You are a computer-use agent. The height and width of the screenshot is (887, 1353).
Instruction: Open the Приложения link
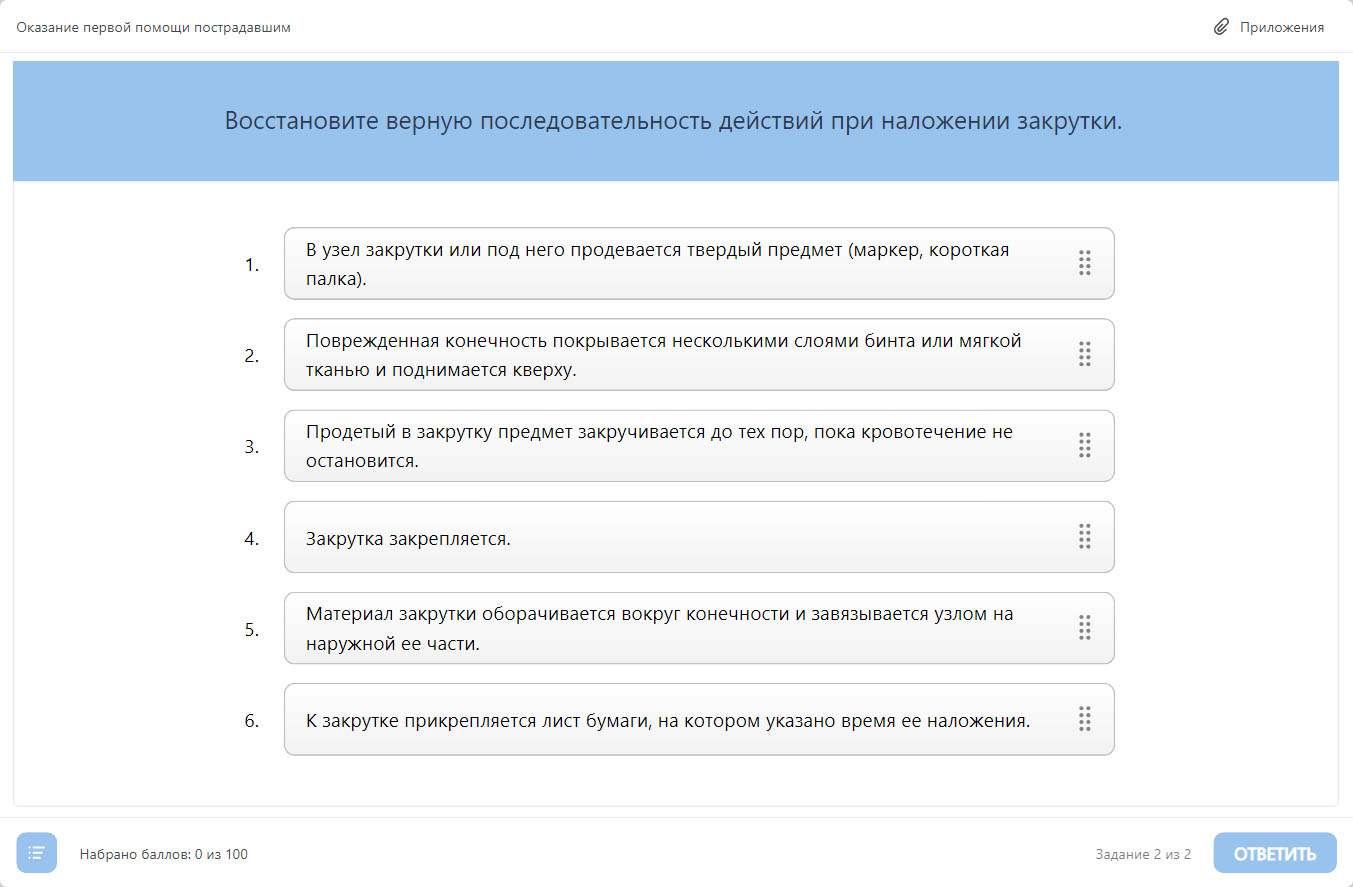[x=1281, y=27]
